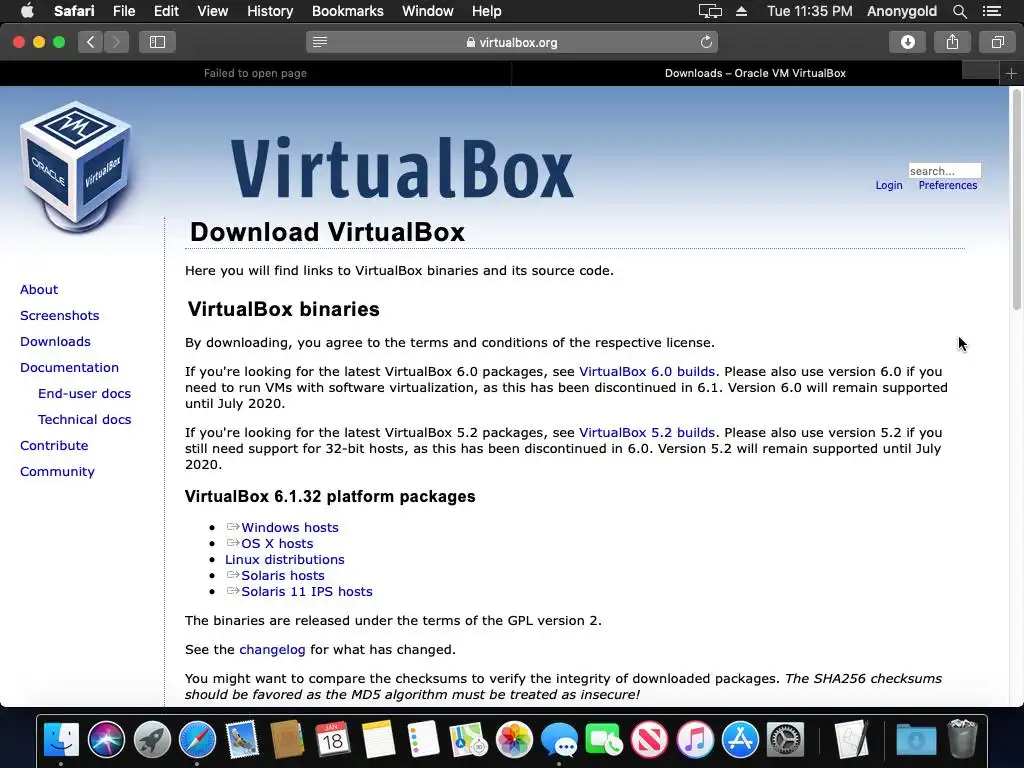
Task: Open Reminders from the Dock
Action: [x=423, y=740]
